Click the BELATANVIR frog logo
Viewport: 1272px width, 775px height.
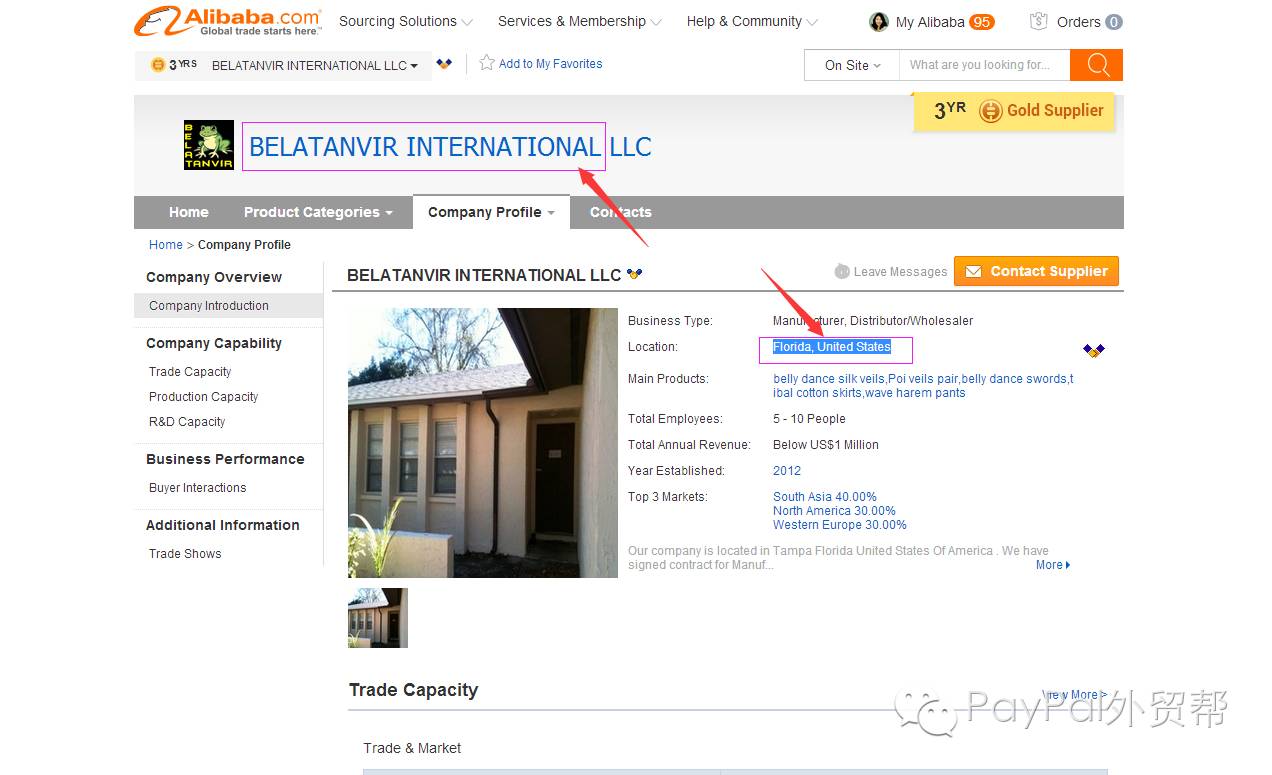pos(209,145)
